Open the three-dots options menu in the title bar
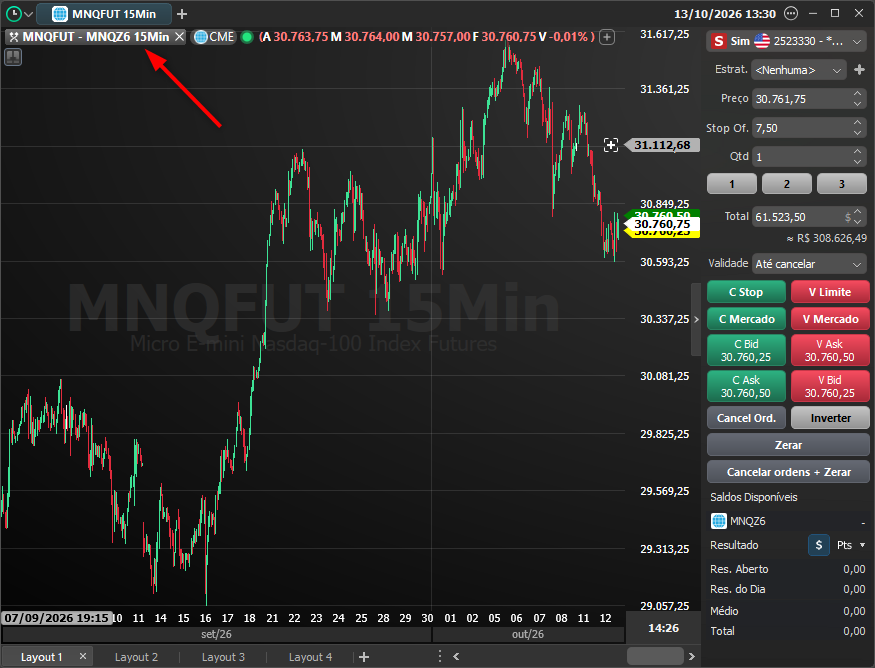 [x=791, y=13]
